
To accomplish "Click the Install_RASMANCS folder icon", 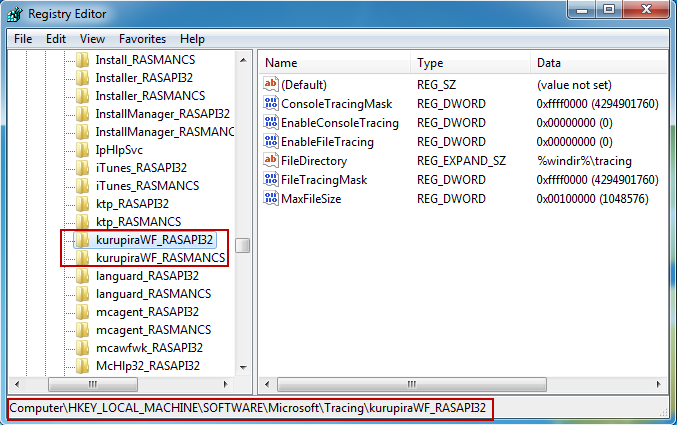I will (82, 60).
